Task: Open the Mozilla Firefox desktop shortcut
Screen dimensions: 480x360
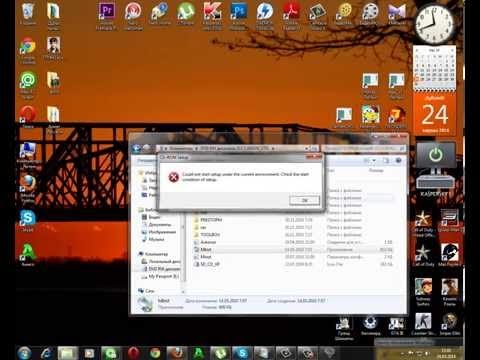Action: tap(28, 188)
